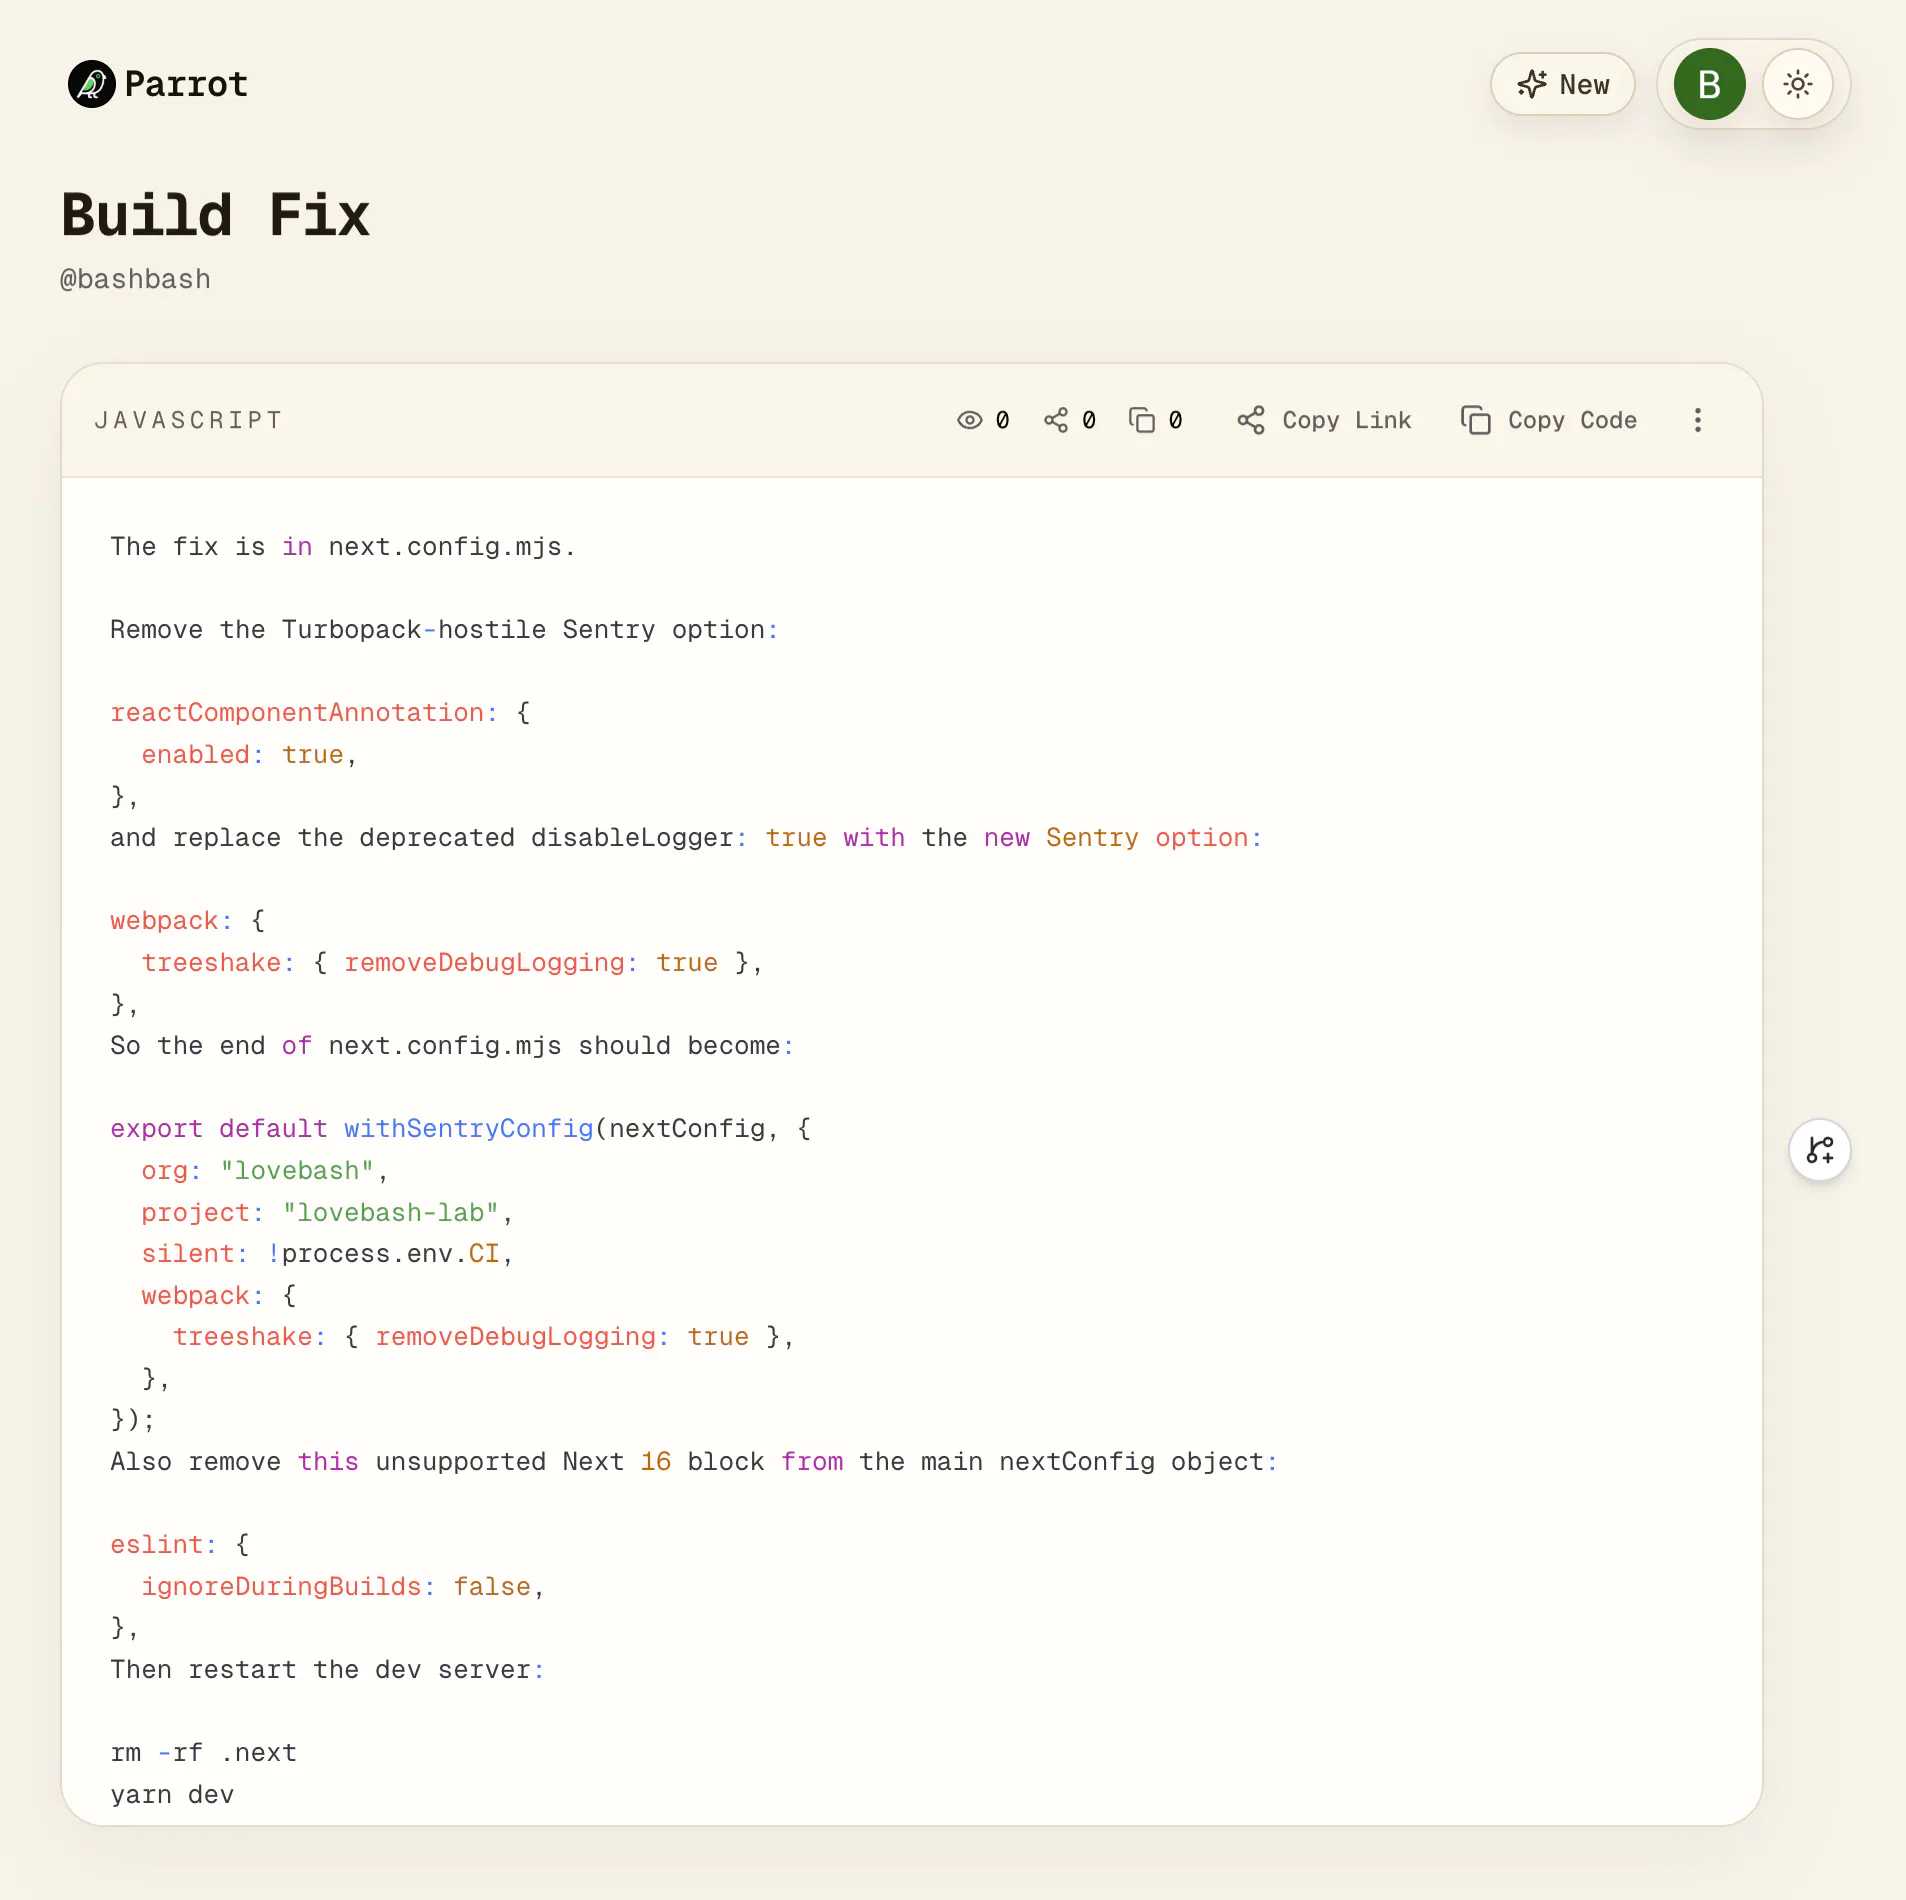Click the 'export default withSentryConfig' line
The image size is (1906, 1900).
tap(461, 1129)
